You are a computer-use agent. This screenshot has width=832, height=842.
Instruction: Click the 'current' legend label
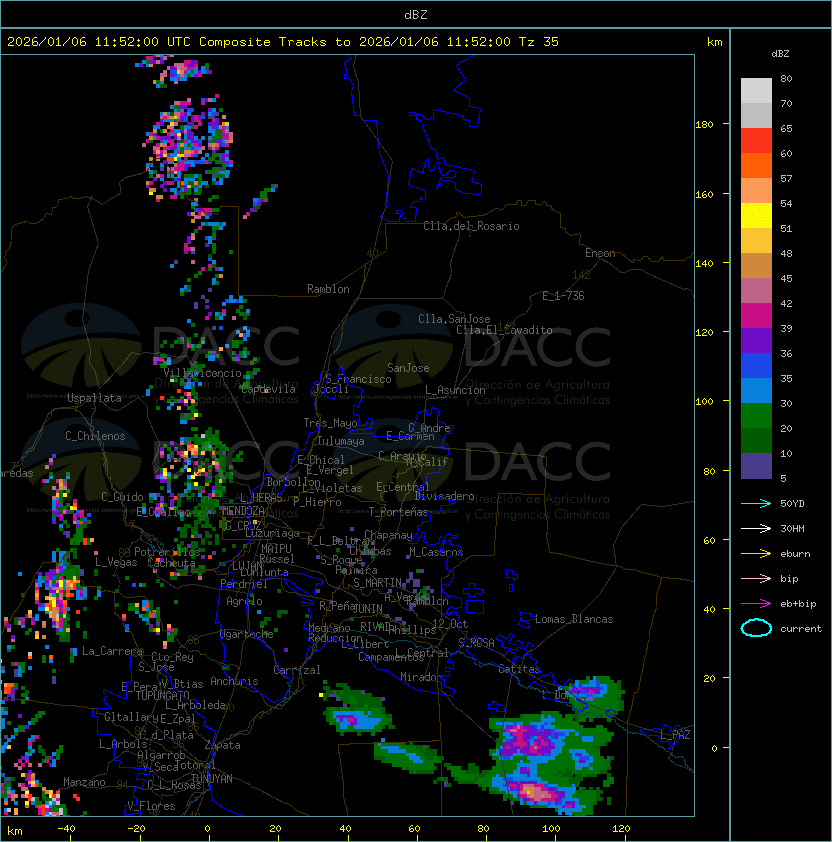801,628
